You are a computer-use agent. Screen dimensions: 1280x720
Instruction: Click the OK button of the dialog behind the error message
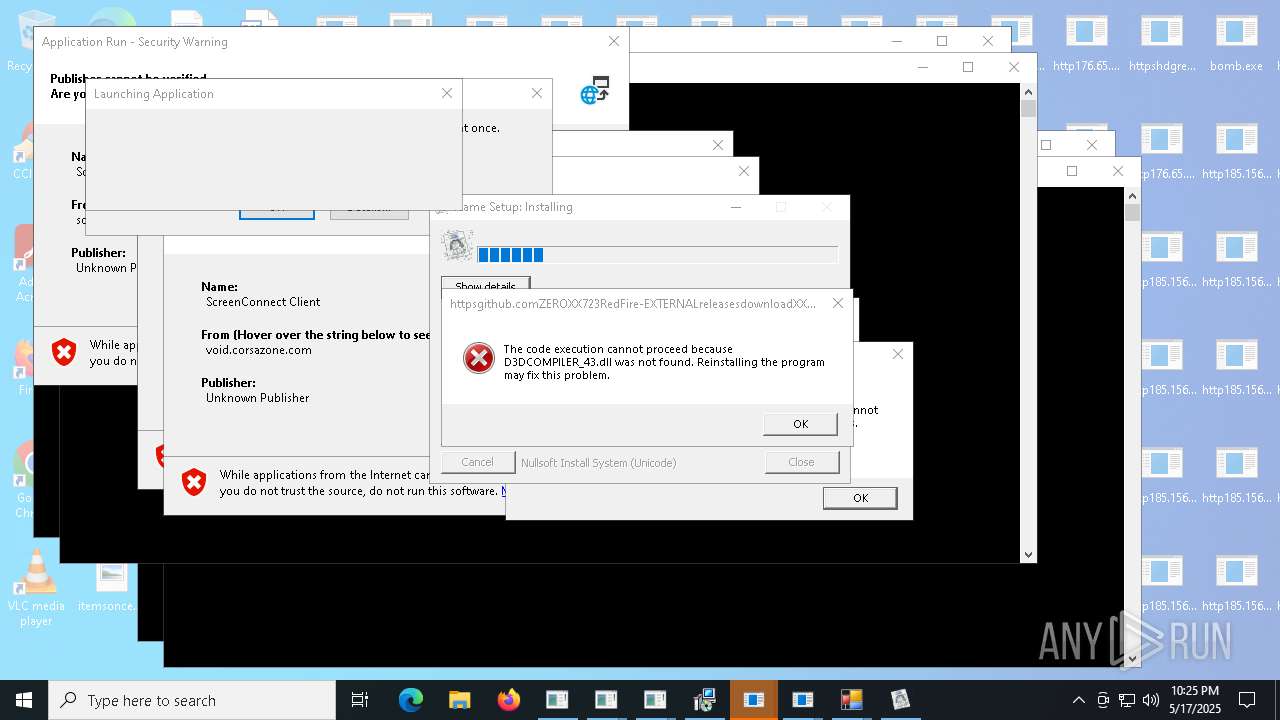tap(860, 498)
